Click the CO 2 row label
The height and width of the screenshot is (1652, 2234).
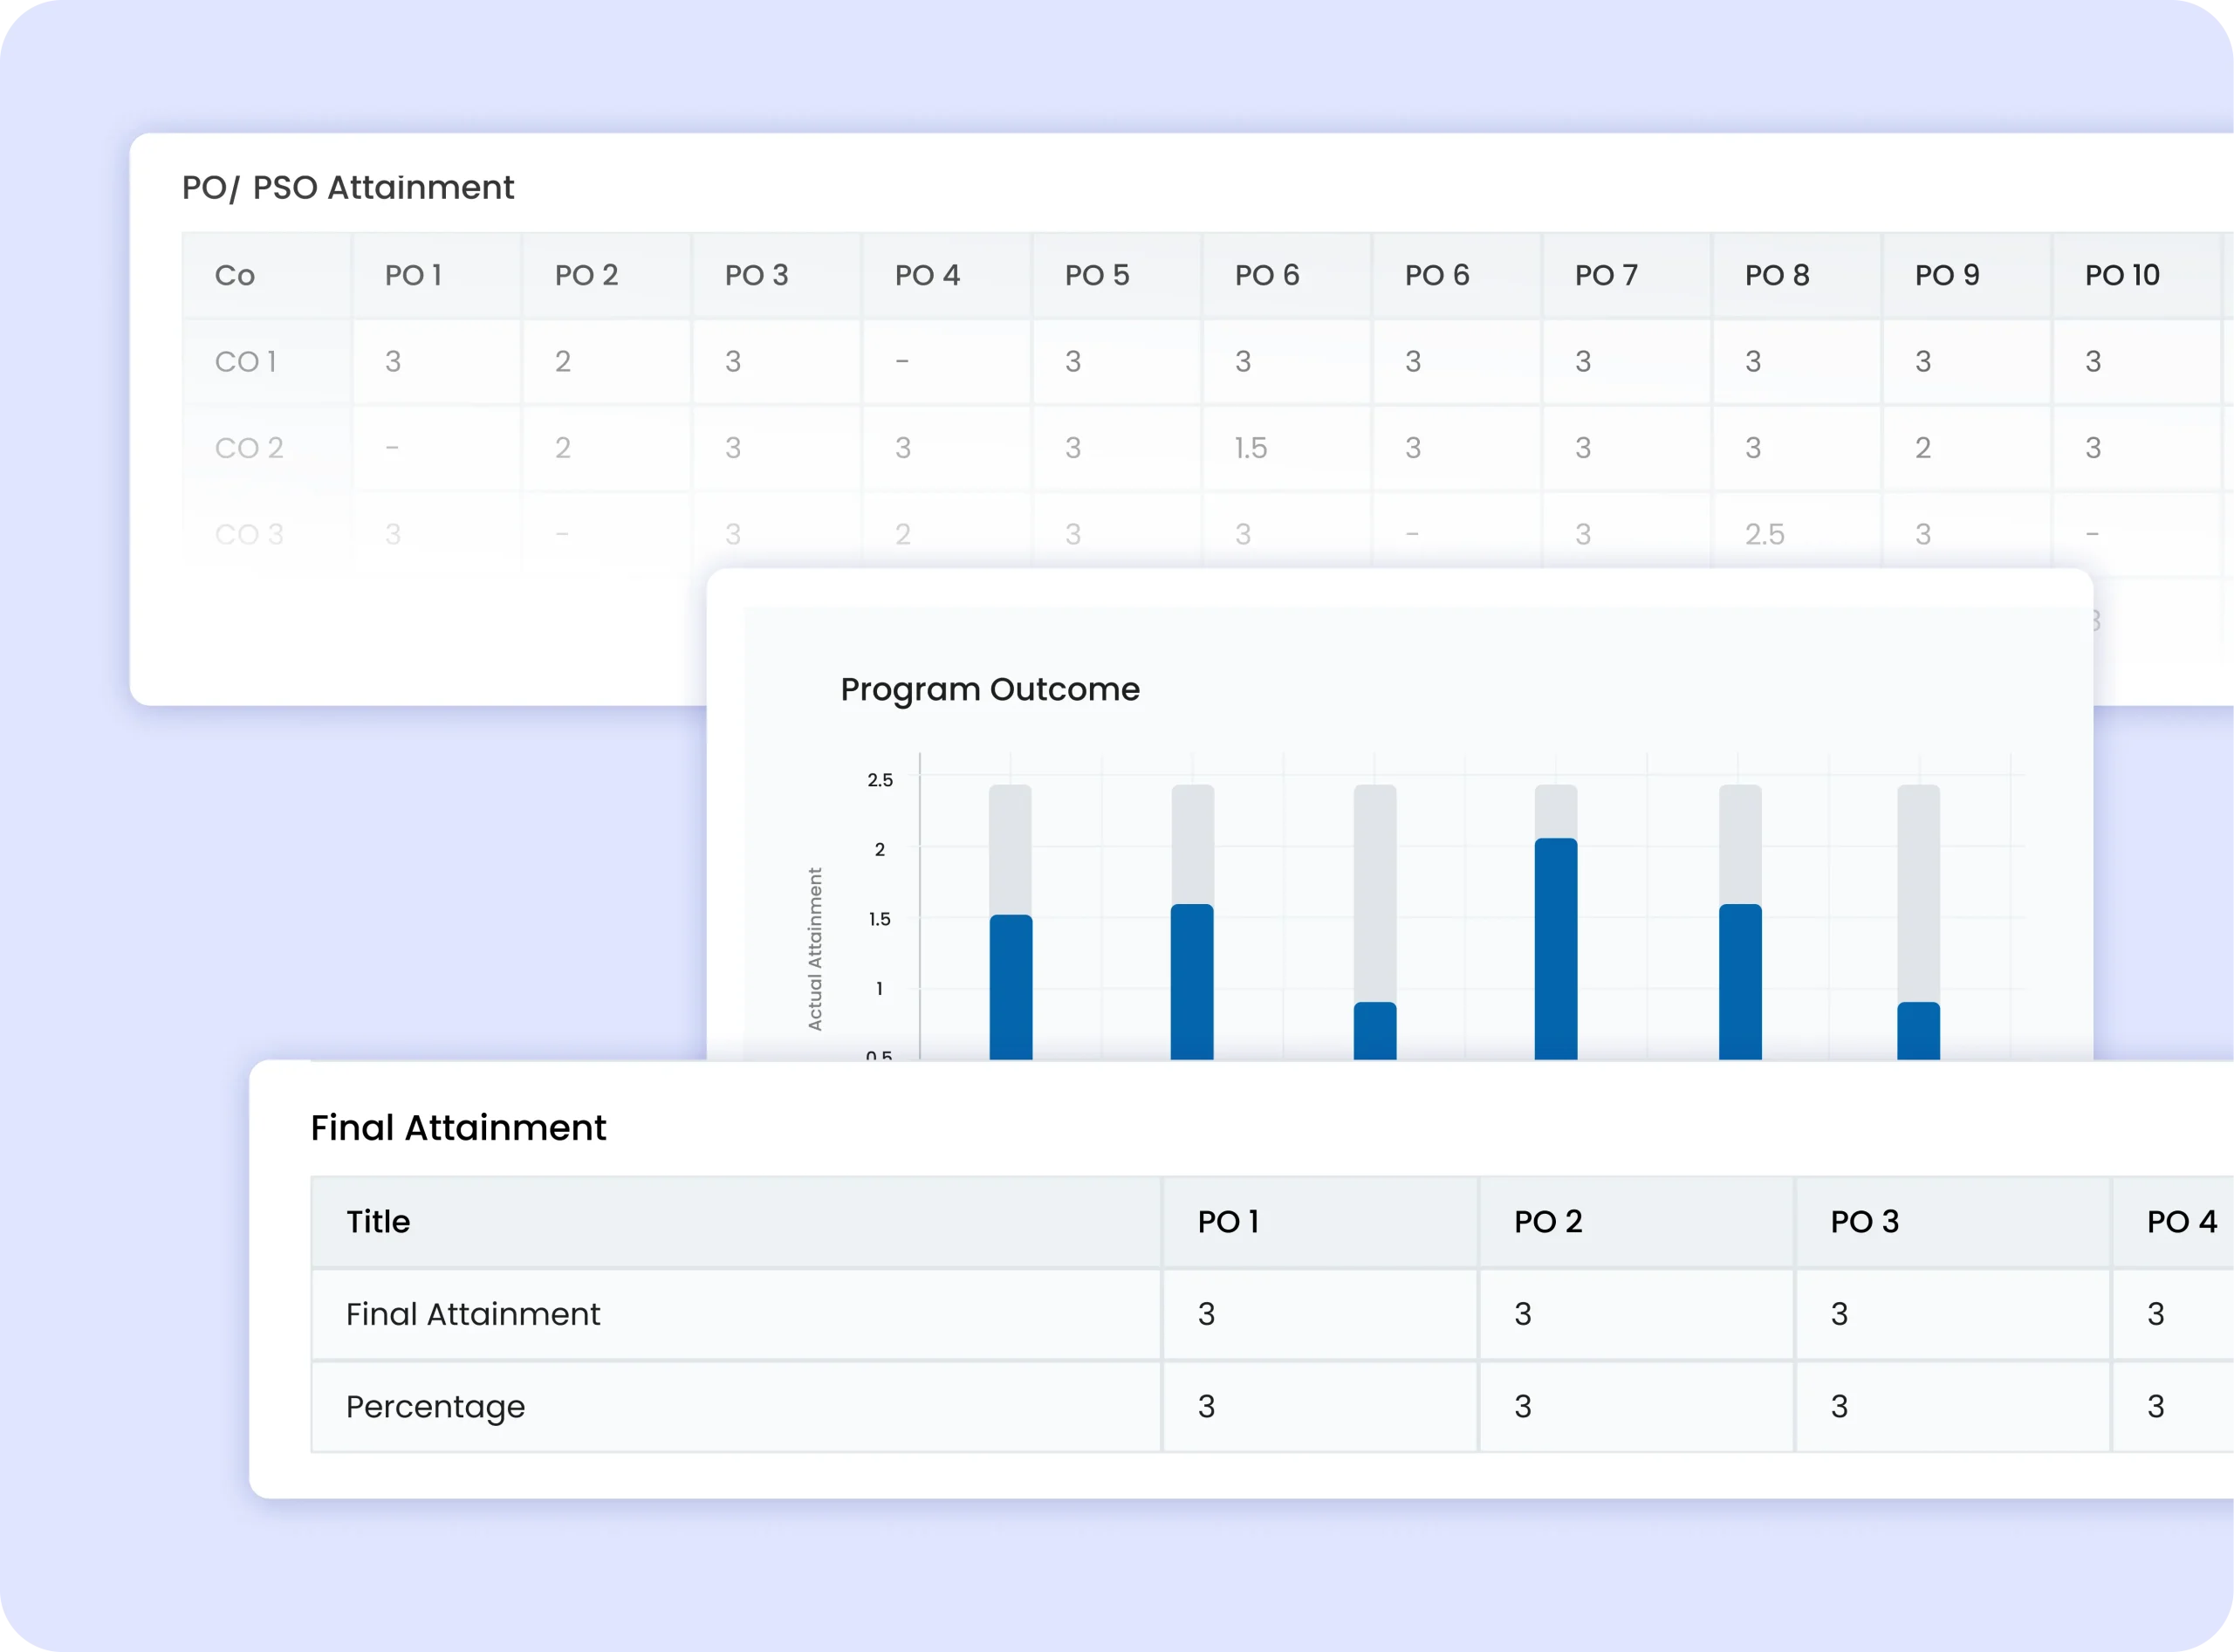(248, 447)
